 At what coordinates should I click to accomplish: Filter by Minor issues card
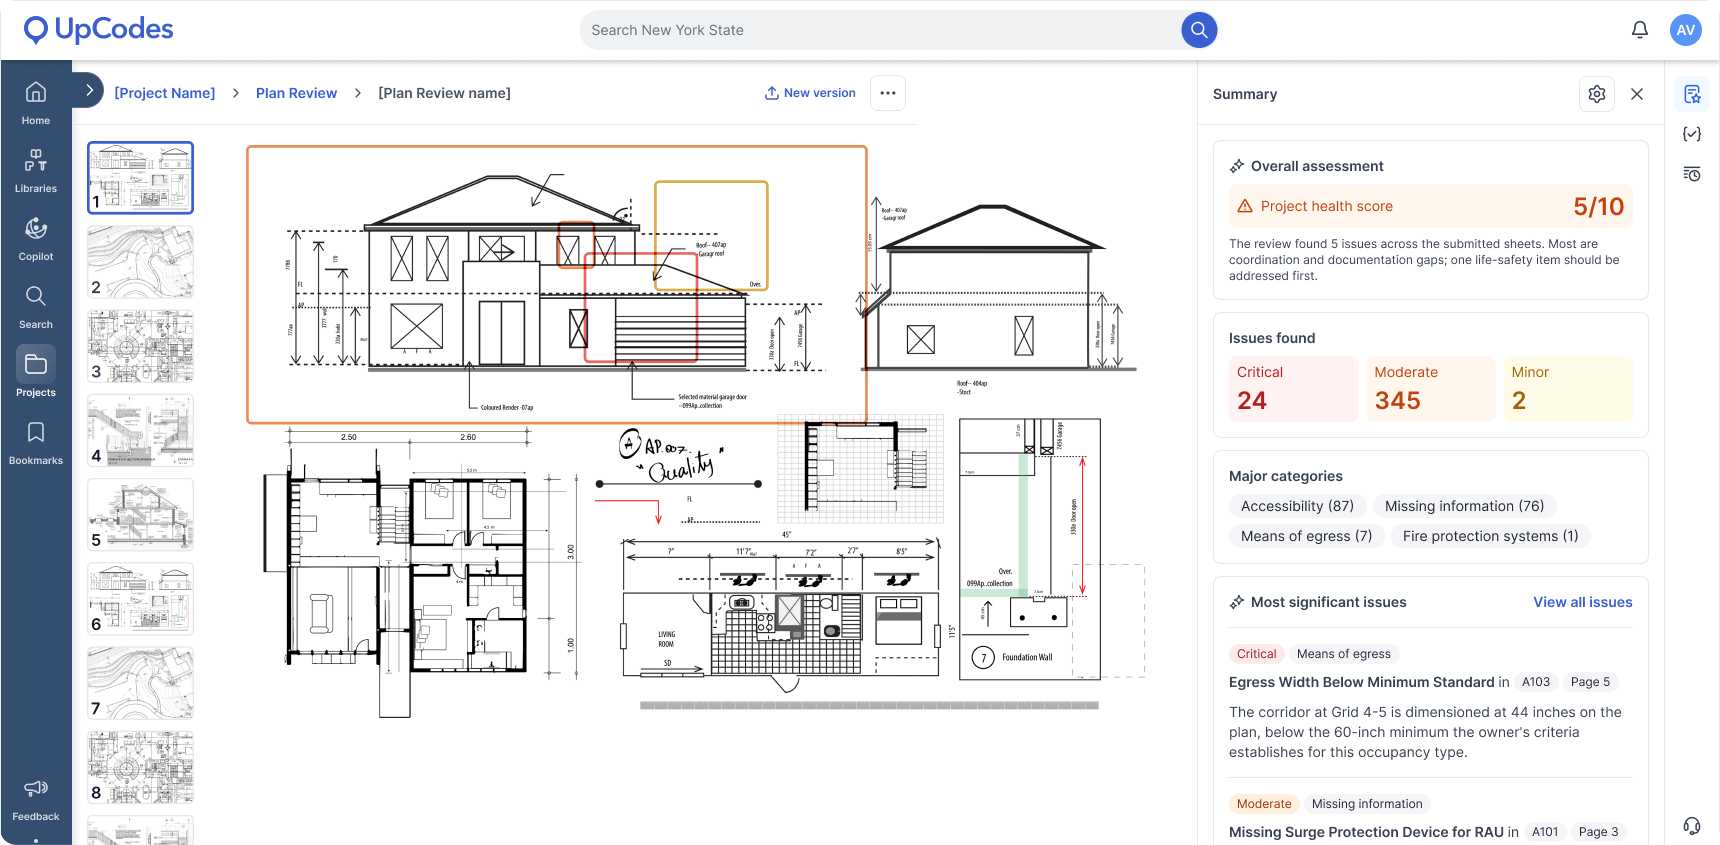(1568, 389)
